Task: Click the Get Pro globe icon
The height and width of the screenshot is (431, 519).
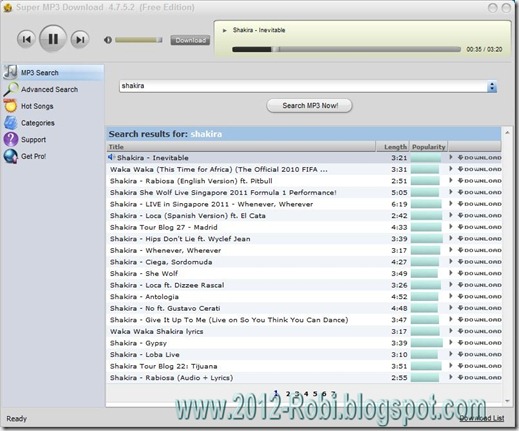Action: click(x=10, y=156)
